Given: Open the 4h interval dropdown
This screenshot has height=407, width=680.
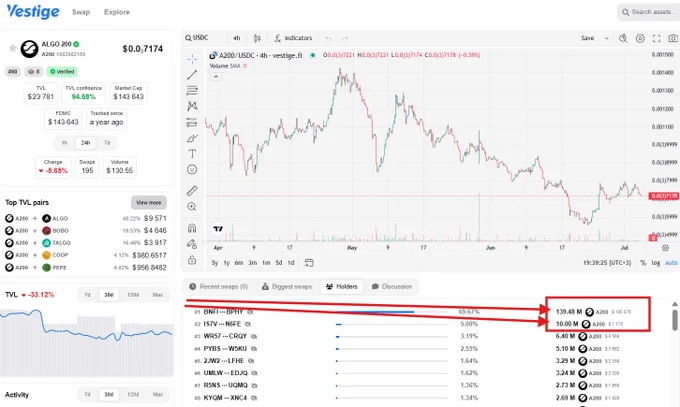Looking at the screenshot, I should [x=237, y=38].
